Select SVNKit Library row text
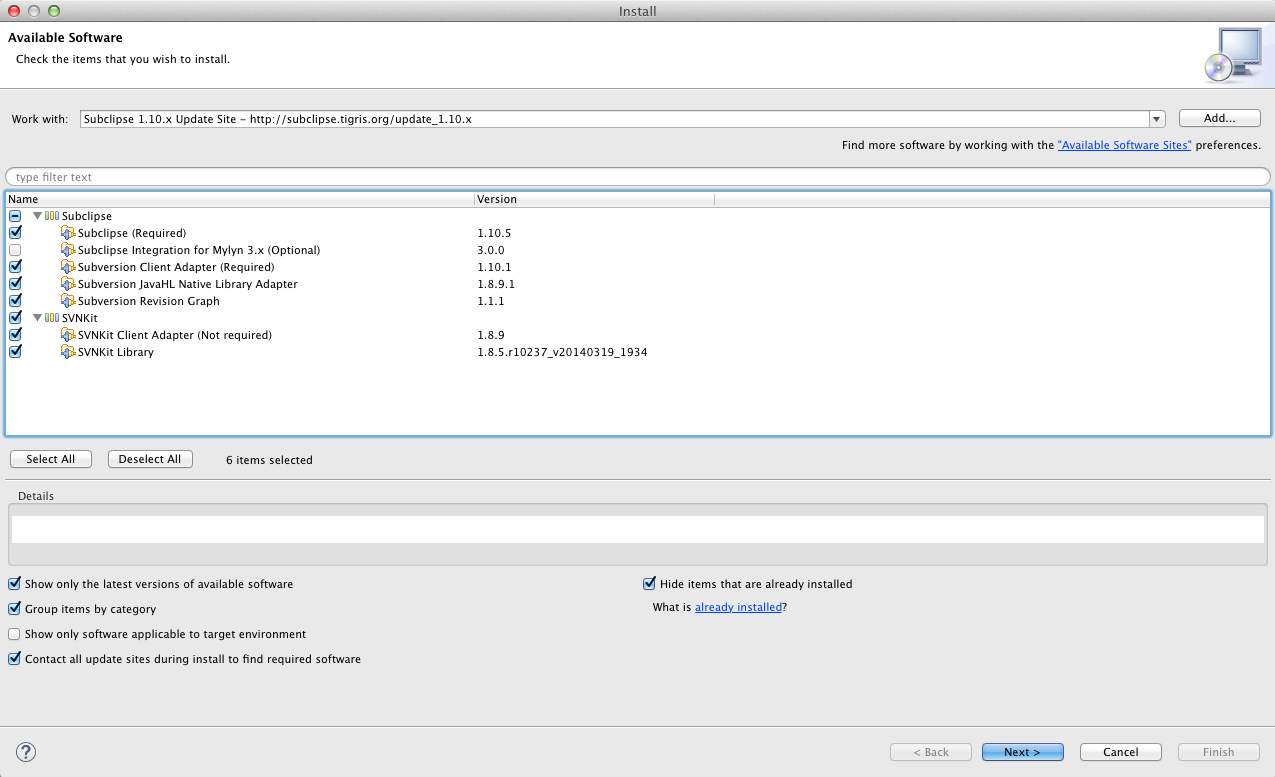 pyautogui.click(x=116, y=352)
